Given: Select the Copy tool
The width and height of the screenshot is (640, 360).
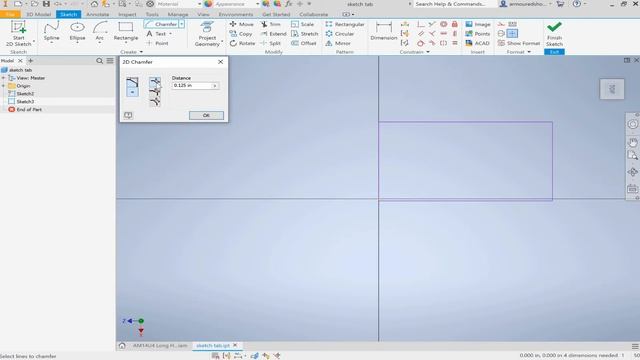Looking at the screenshot, I should (241, 34).
